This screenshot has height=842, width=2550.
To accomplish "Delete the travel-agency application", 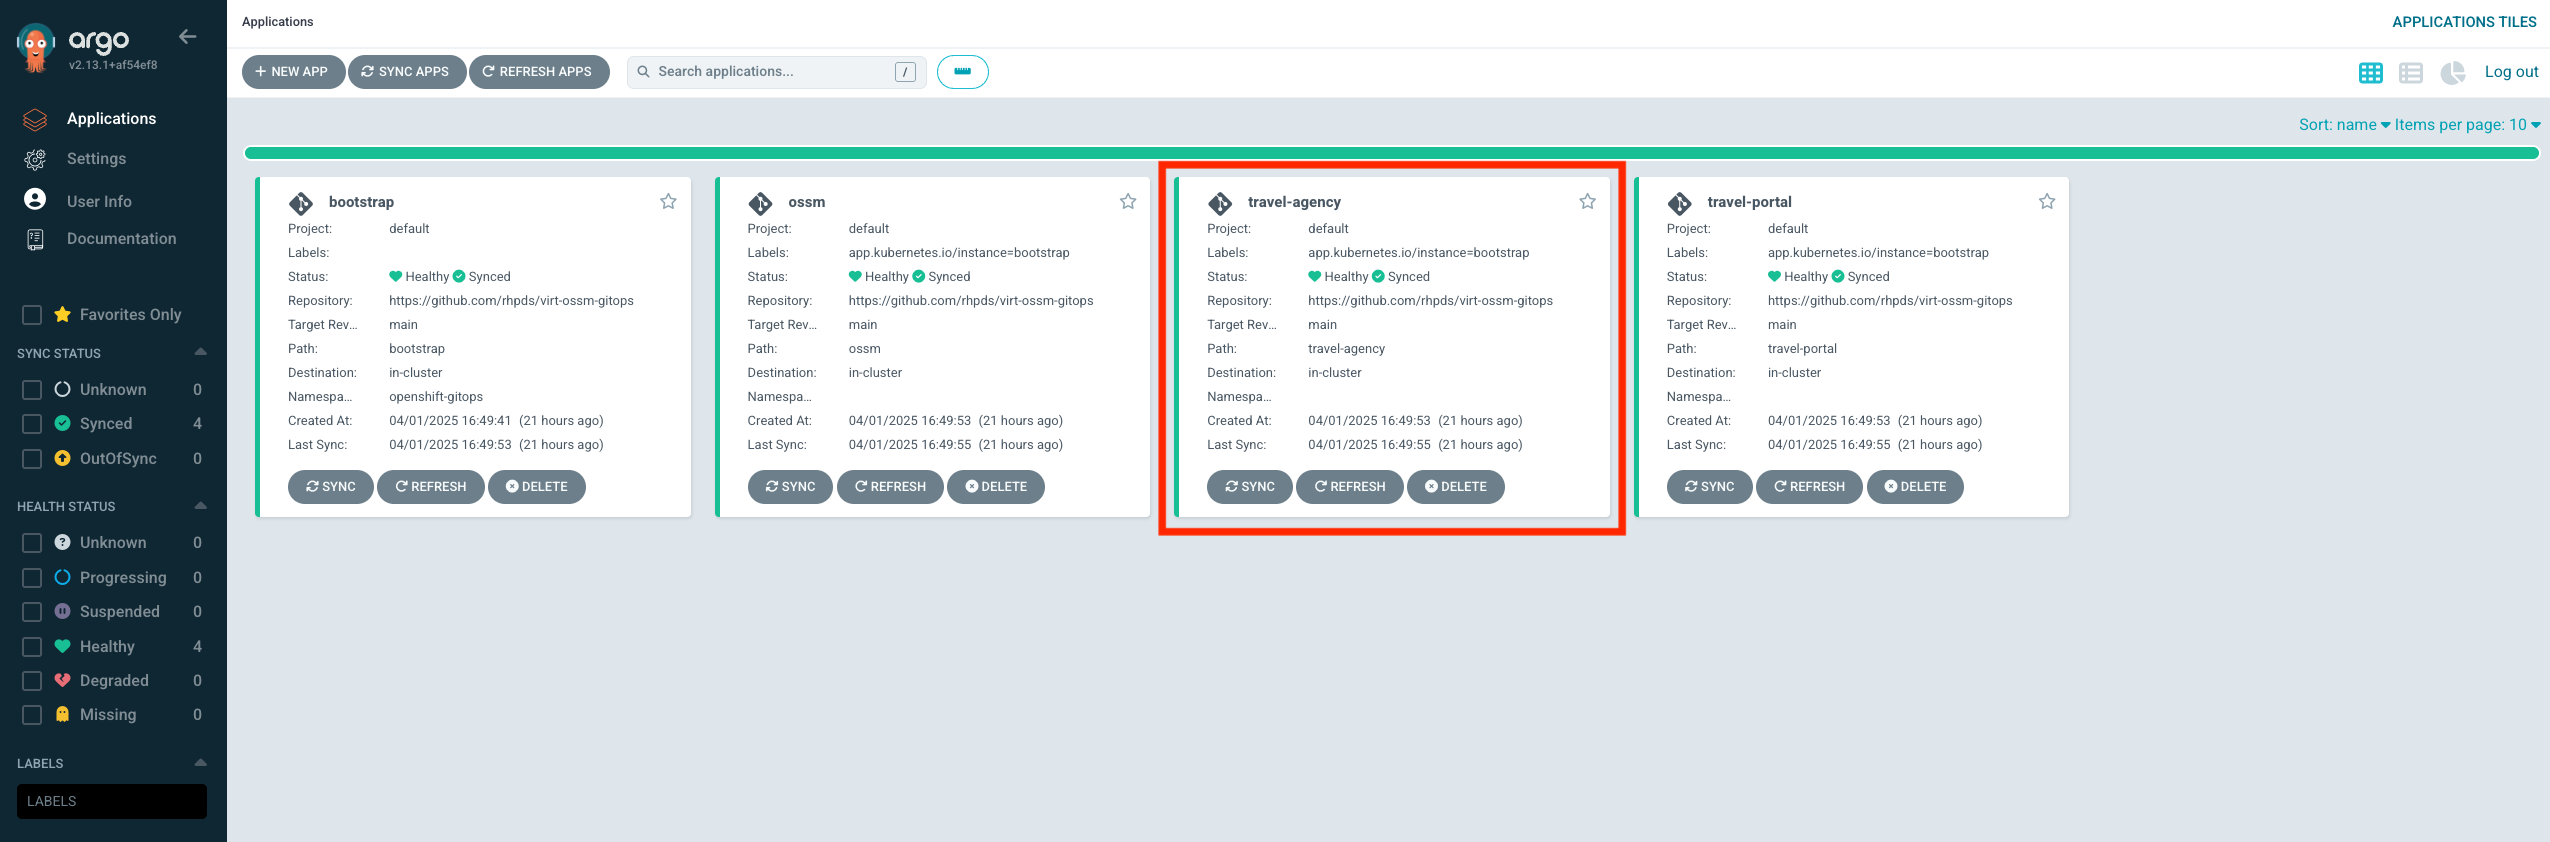I will tap(1456, 487).
